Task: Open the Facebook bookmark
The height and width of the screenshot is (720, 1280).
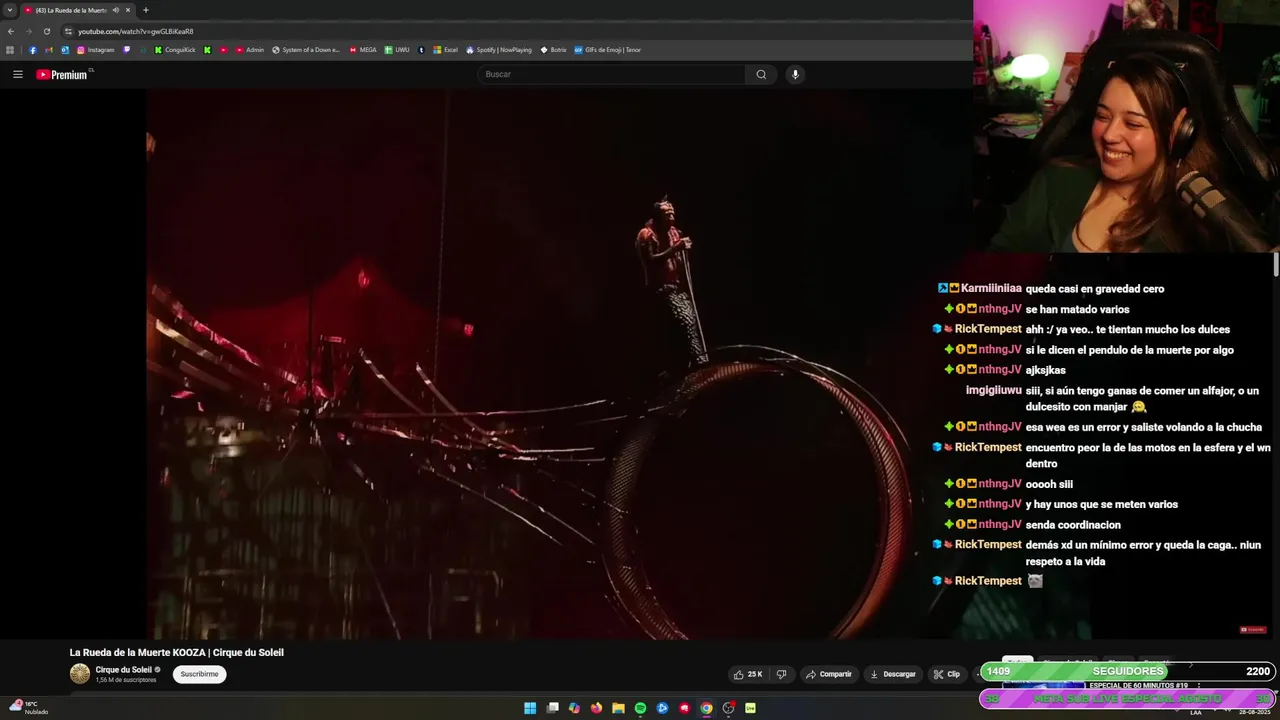Action: click(x=33, y=50)
